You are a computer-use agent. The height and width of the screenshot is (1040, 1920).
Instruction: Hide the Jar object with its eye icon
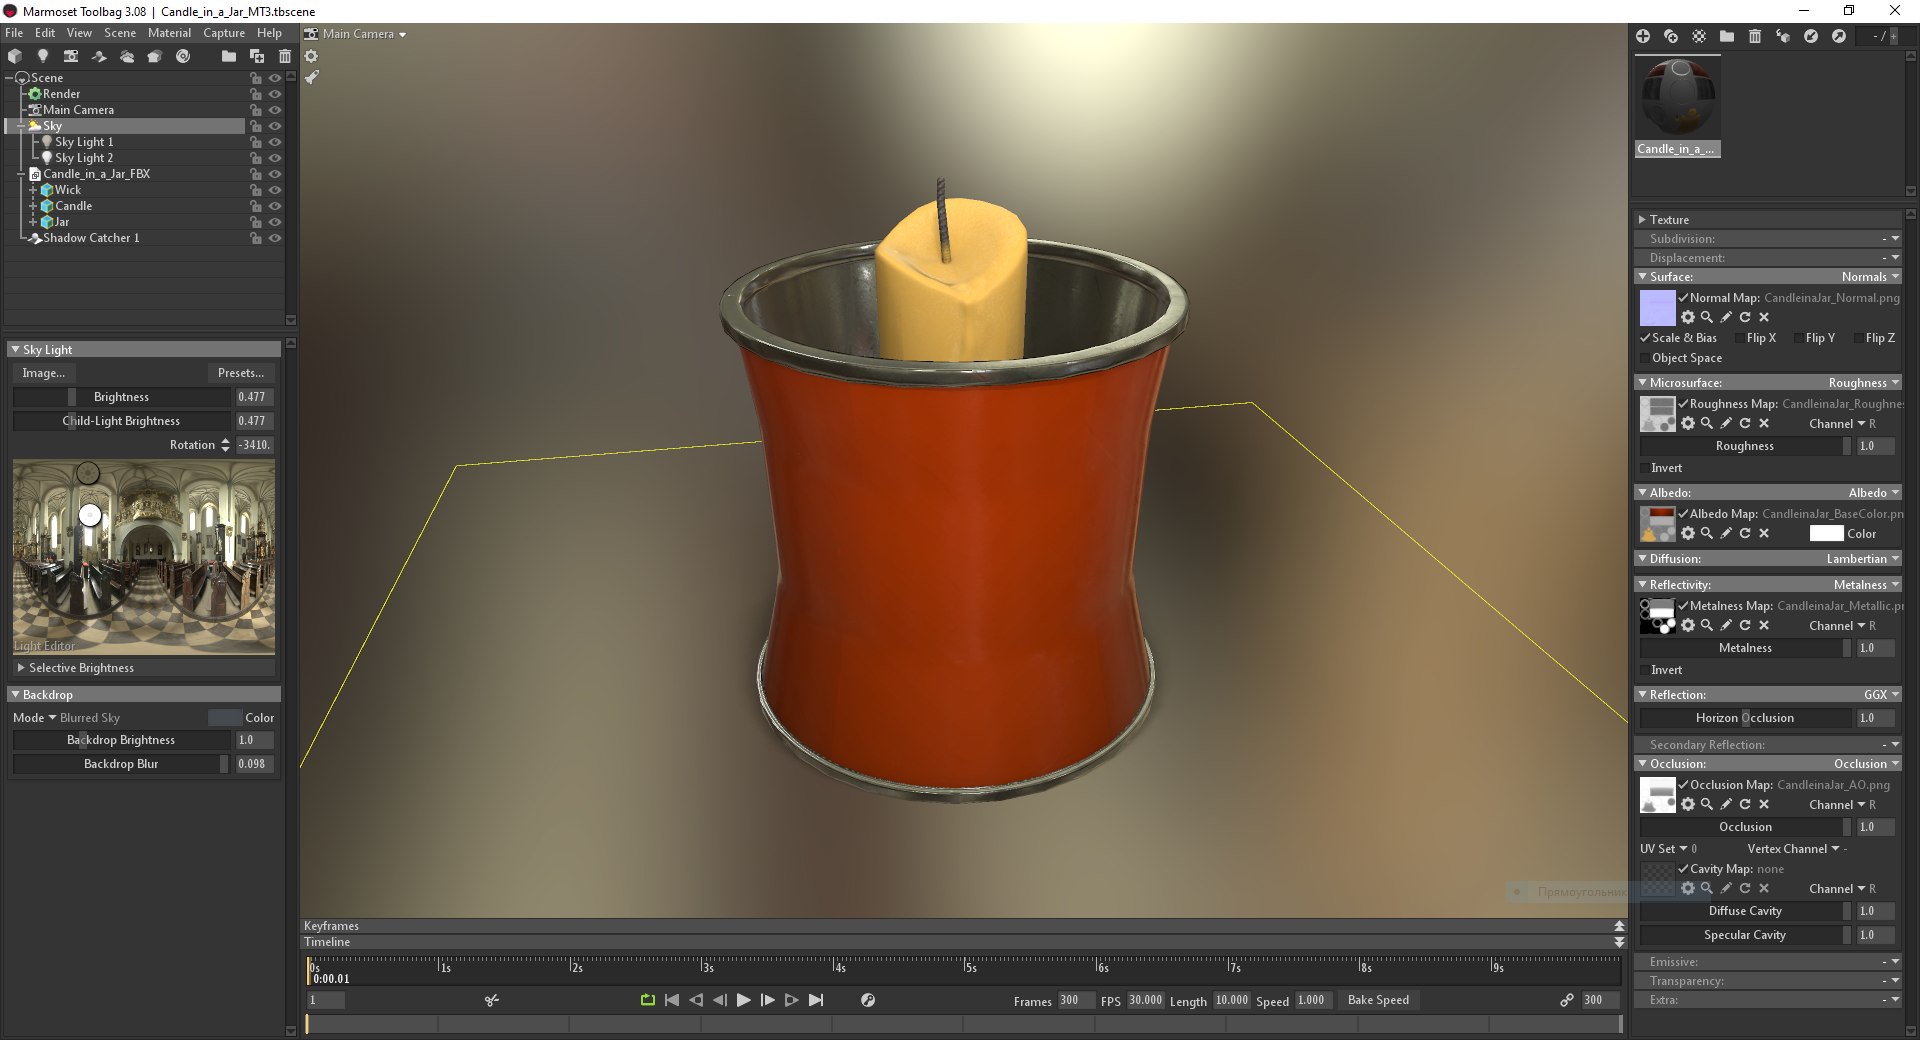pos(275,222)
